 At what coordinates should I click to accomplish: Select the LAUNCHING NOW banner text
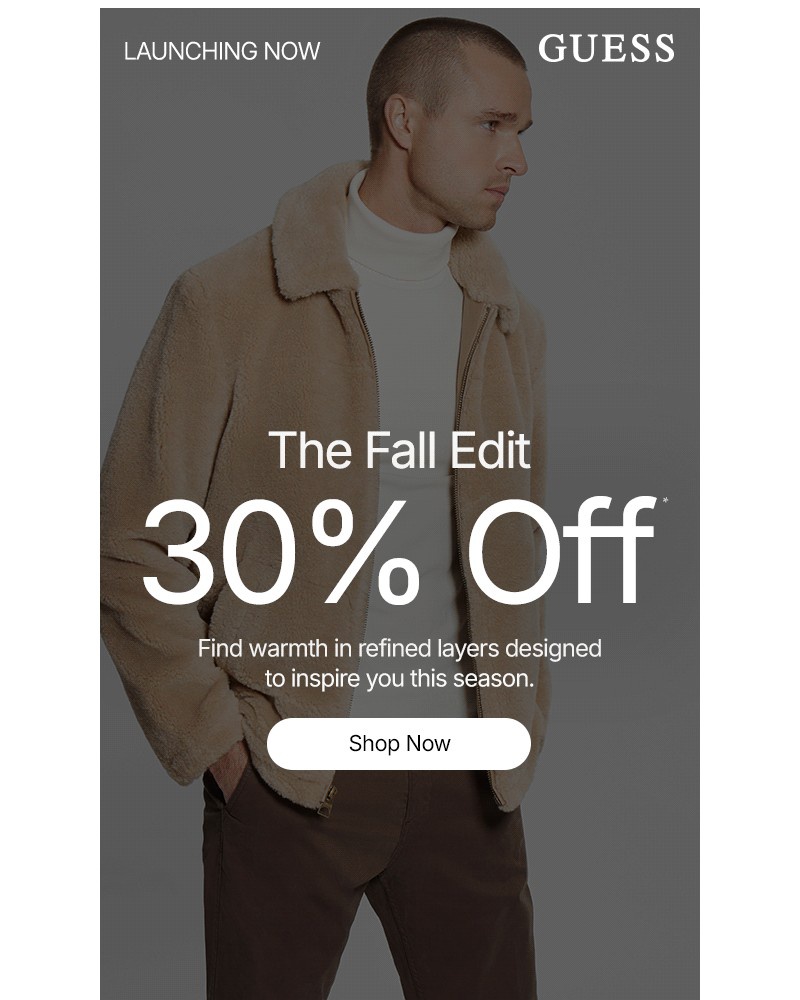[222, 51]
